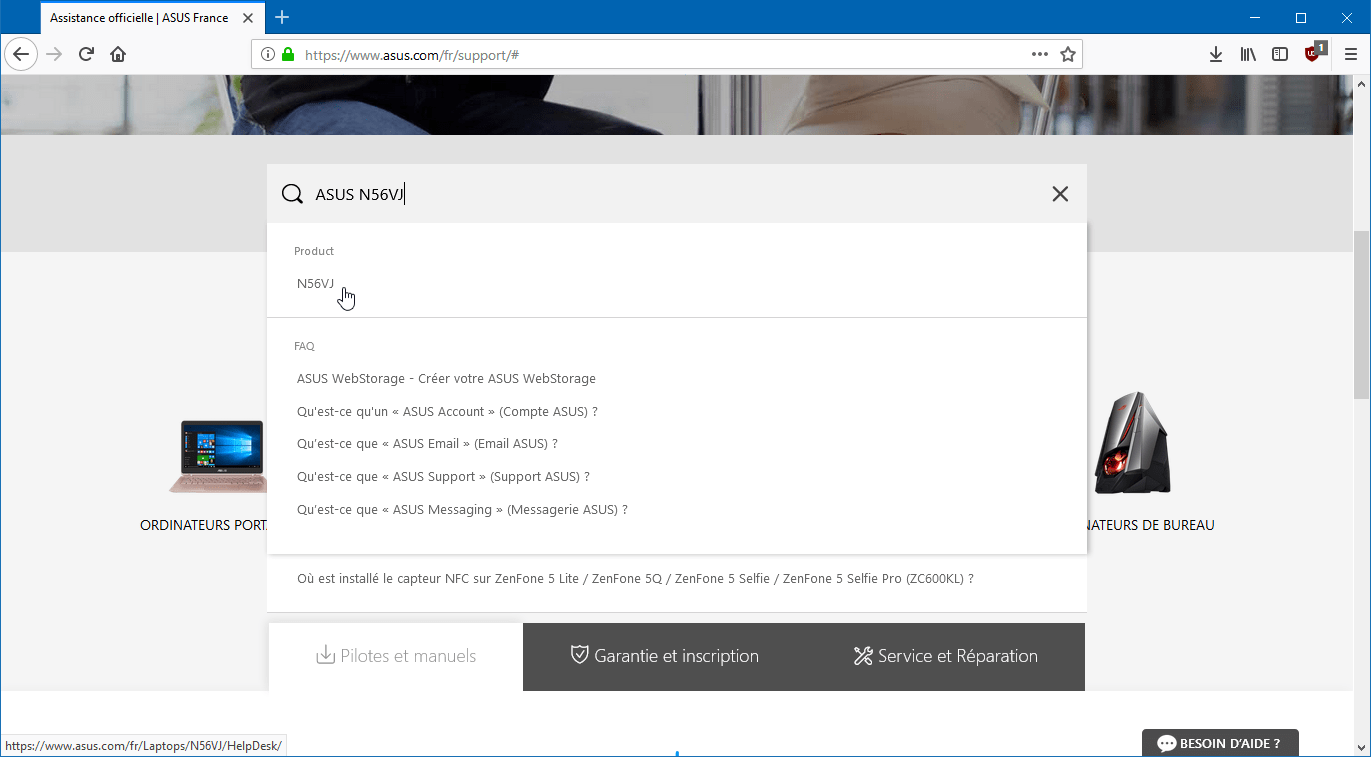Click the address bar URL

(412, 55)
